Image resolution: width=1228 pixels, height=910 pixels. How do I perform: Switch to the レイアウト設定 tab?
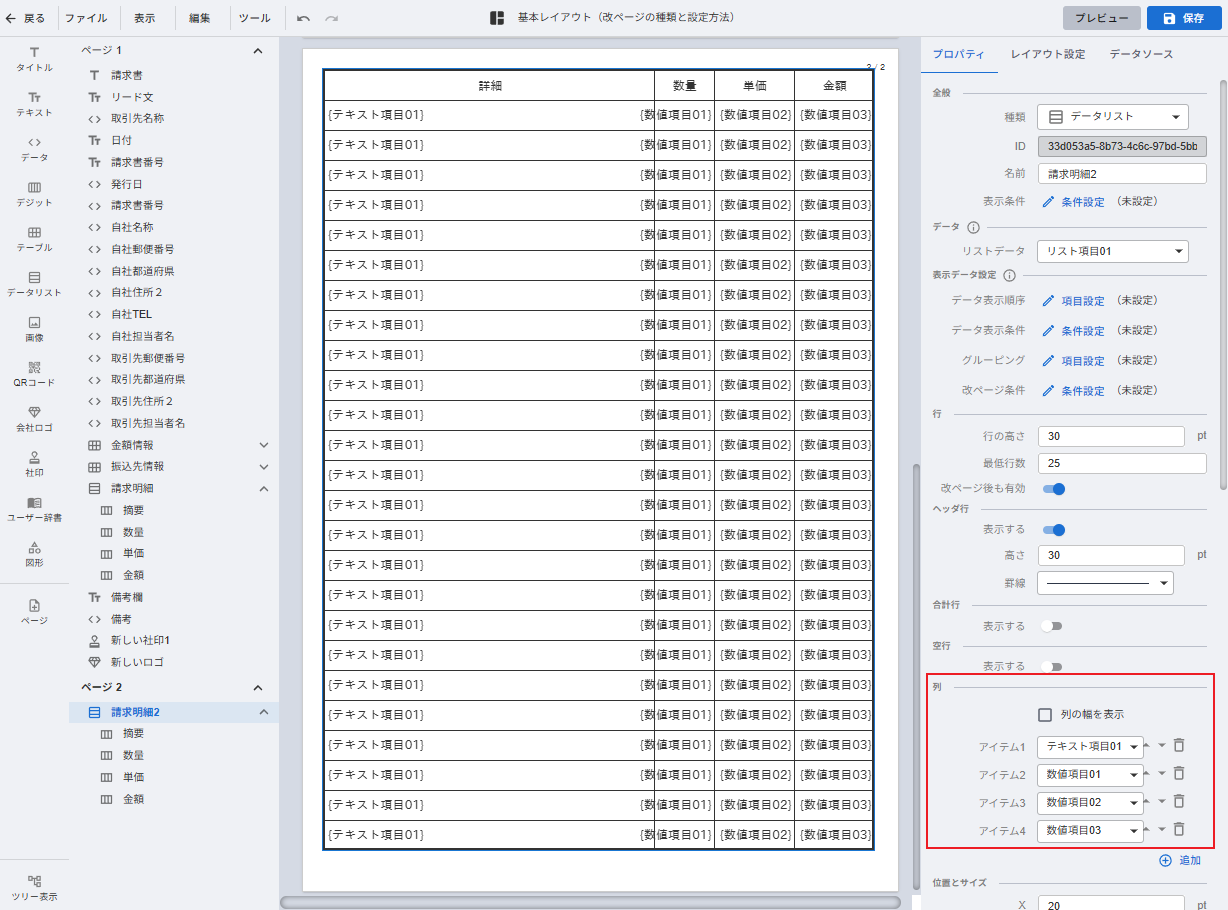(1047, 54)
